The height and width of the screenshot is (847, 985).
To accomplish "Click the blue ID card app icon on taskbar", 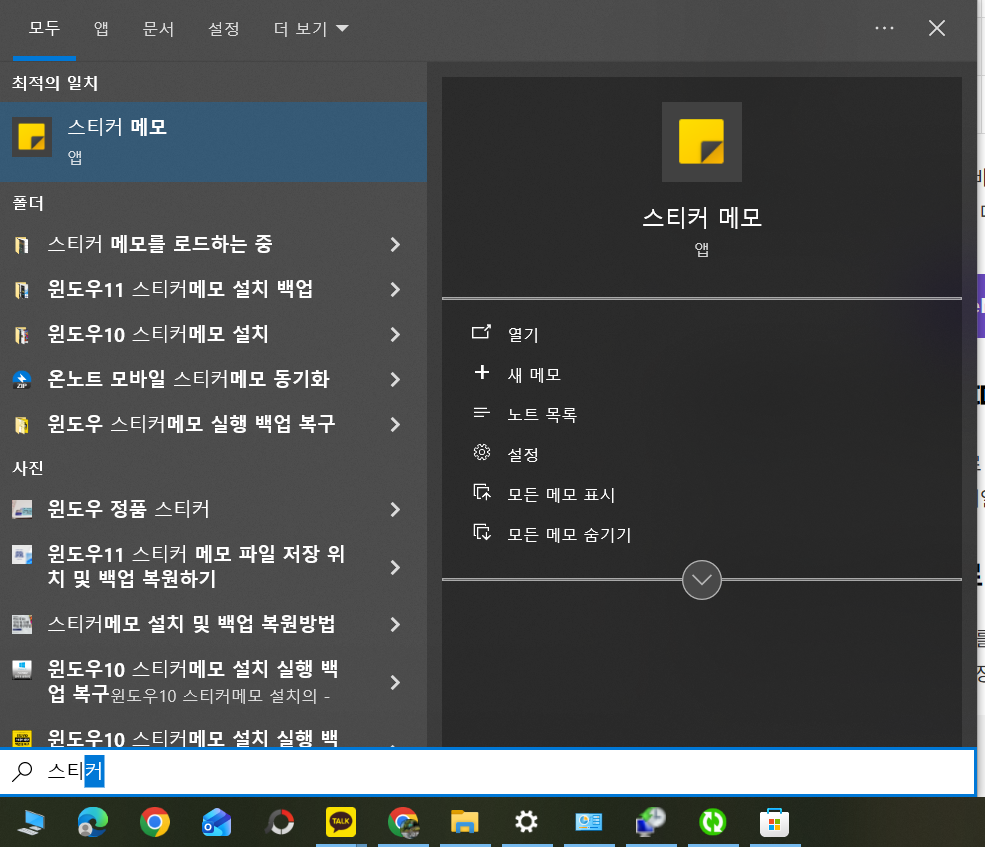I will [x=589, y=822].
